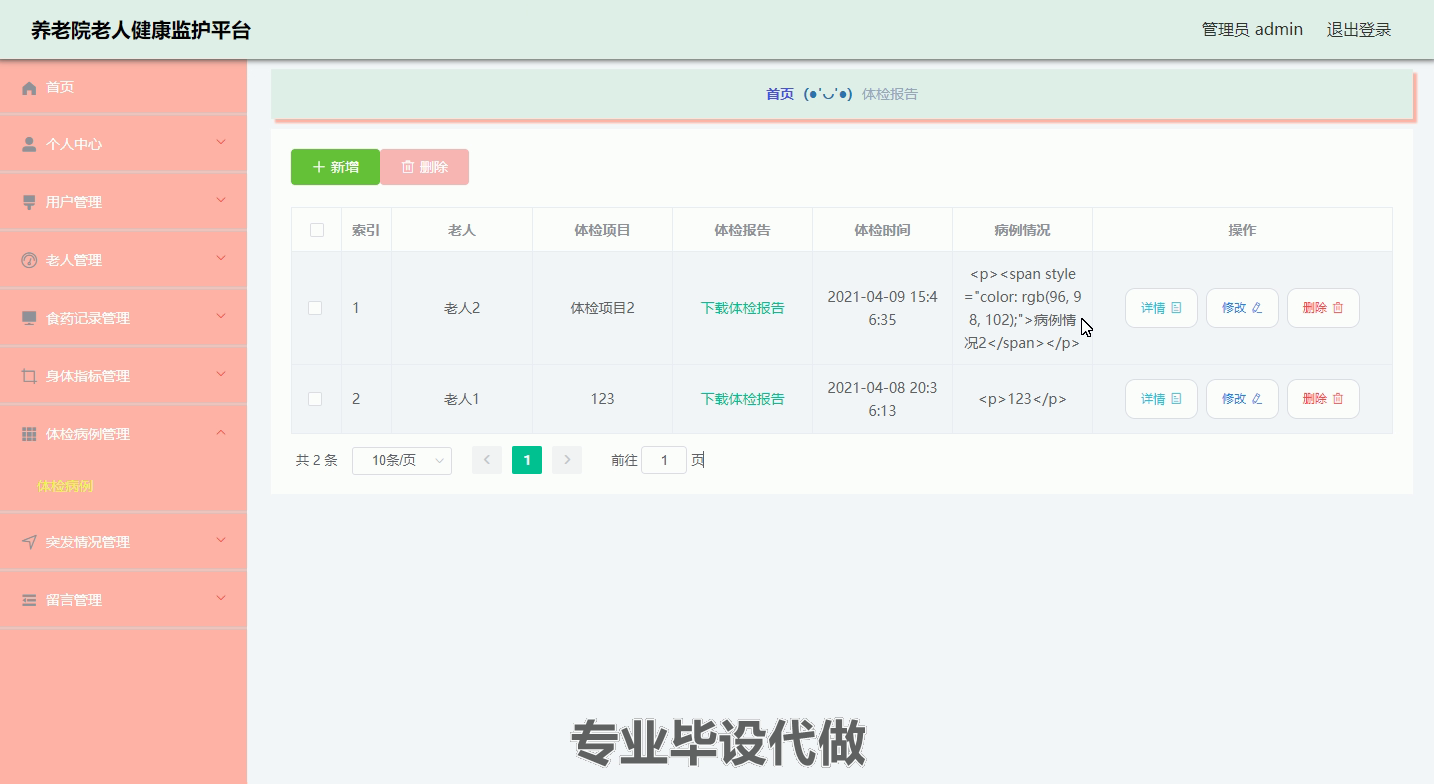Expand the 个人中心 menu chevron
This screenshot has height=784, width=1434.
[221, 143]
